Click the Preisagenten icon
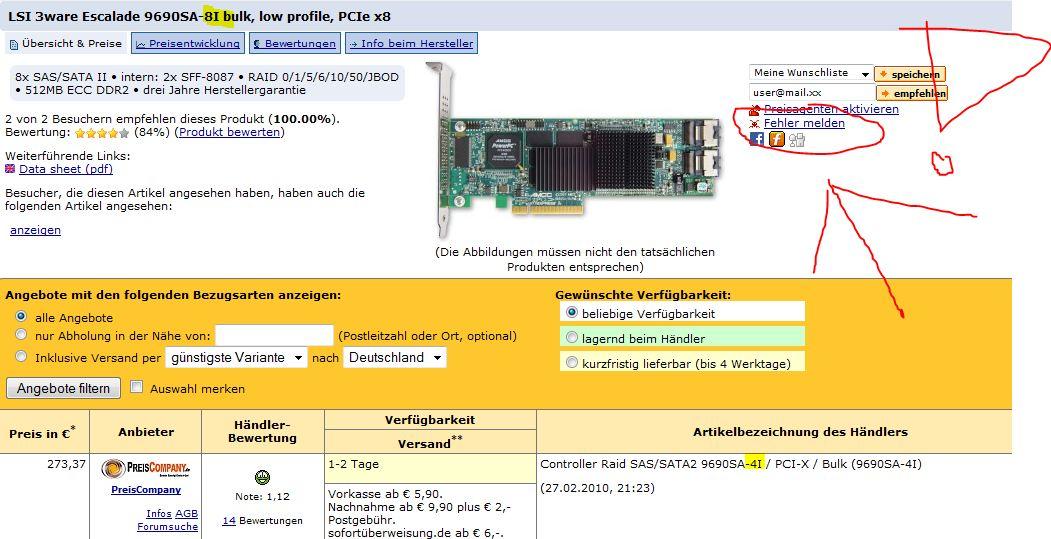Image resolution: width=1051 pixels, height=539 pixels. (x=755, y=109)
